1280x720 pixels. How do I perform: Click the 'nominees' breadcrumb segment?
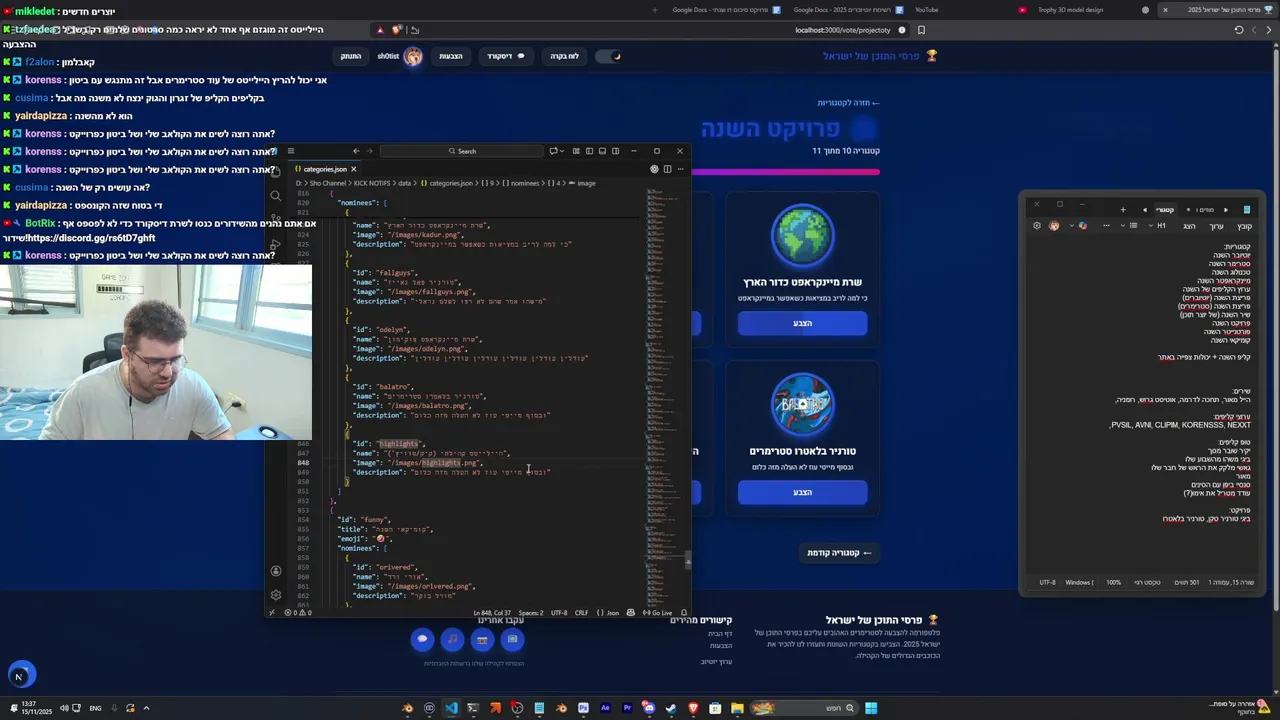(526, 183)
